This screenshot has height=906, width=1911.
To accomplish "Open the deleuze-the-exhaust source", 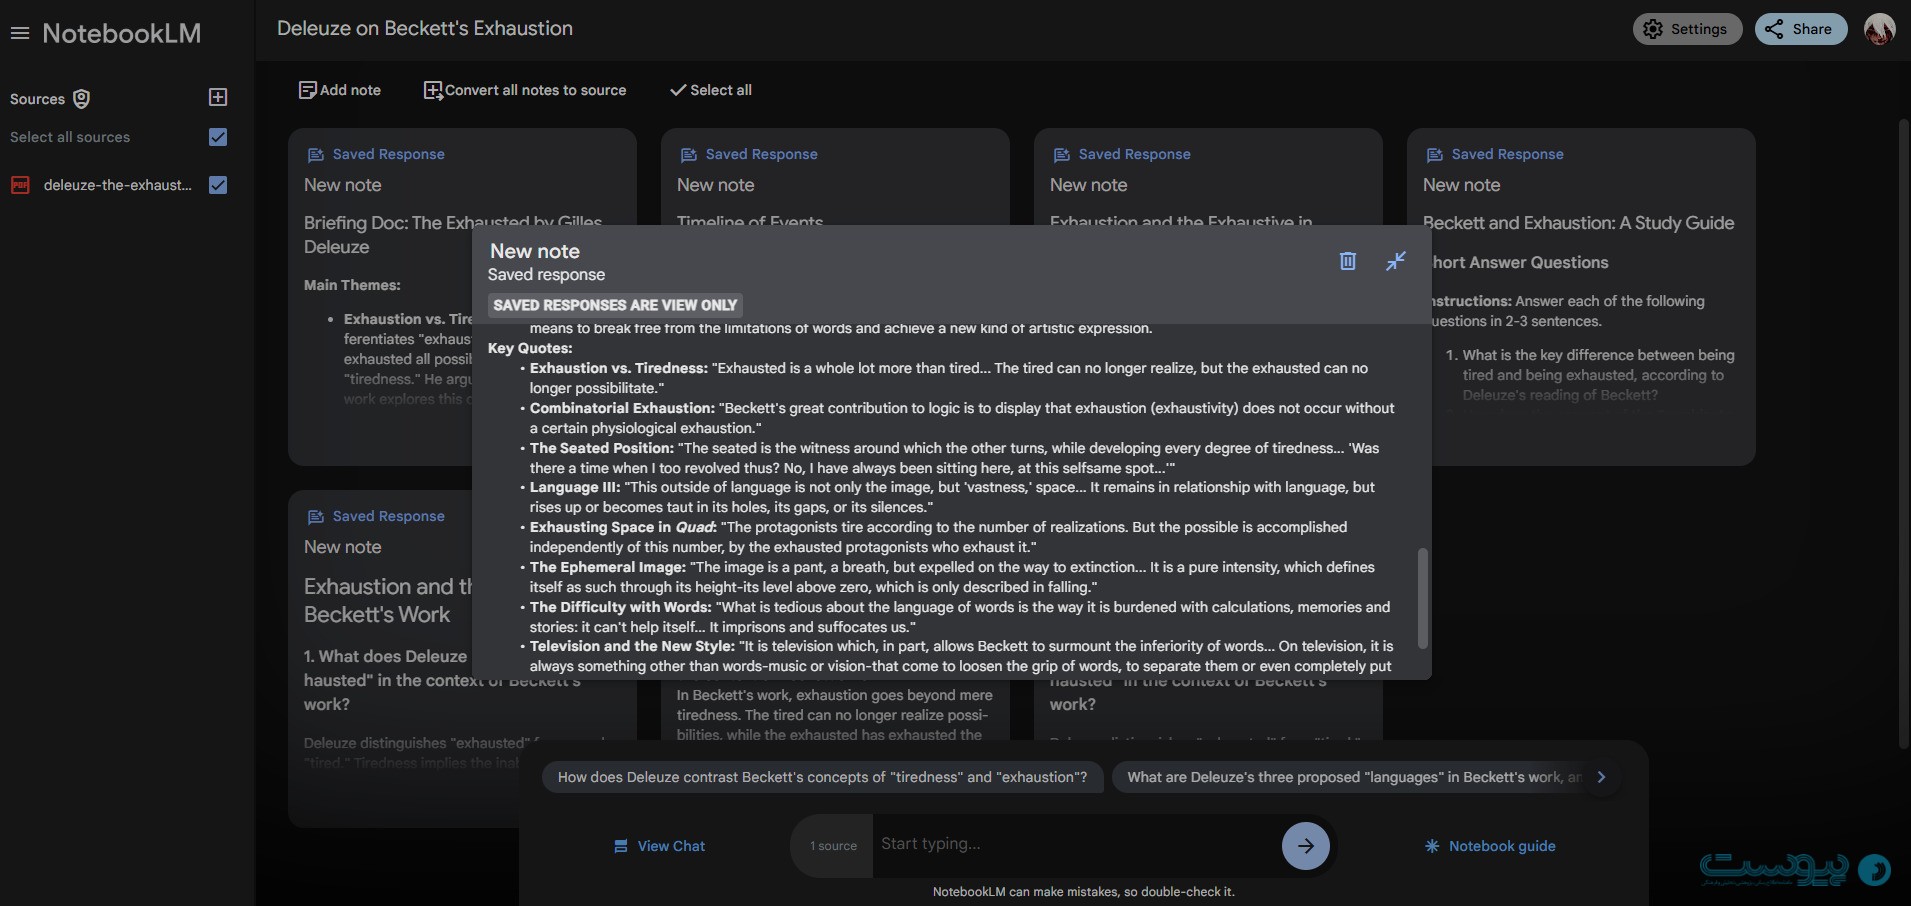I will coord(117,185).
